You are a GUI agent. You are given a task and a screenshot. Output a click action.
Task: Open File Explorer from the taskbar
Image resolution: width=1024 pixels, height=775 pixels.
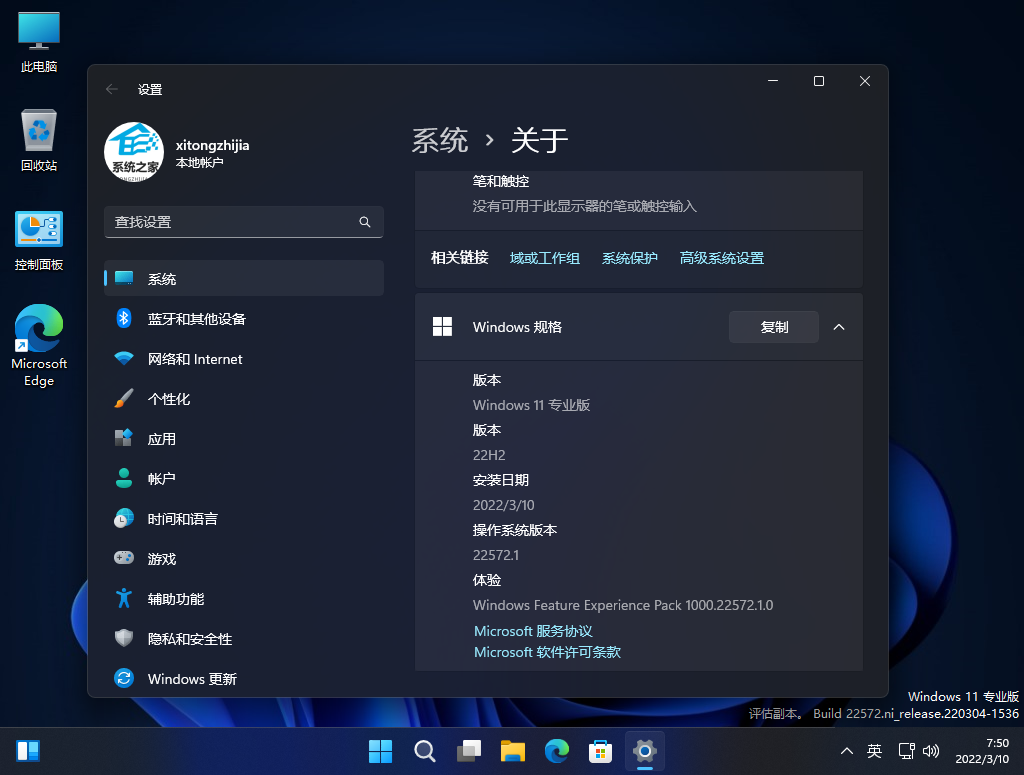(513, 750)
